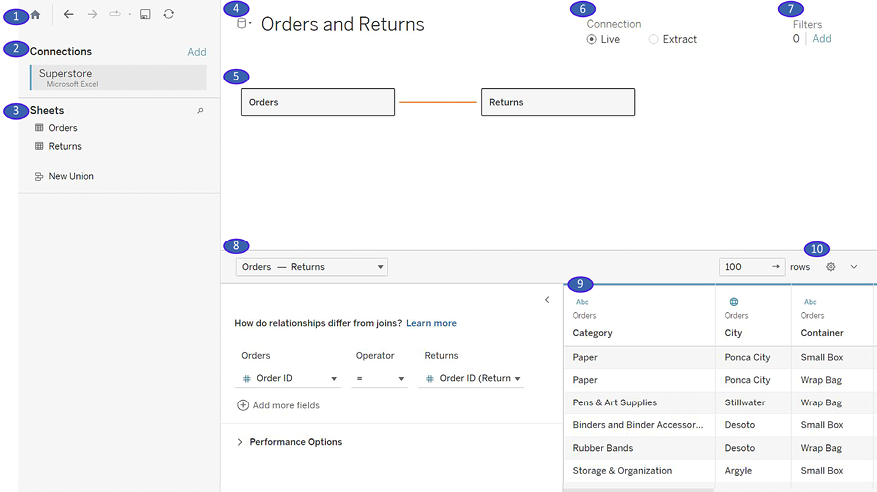This screenshot has height=492, width=877.
Task: Open the Orders — Returns relationship dropdown
Action: [311, 267]
